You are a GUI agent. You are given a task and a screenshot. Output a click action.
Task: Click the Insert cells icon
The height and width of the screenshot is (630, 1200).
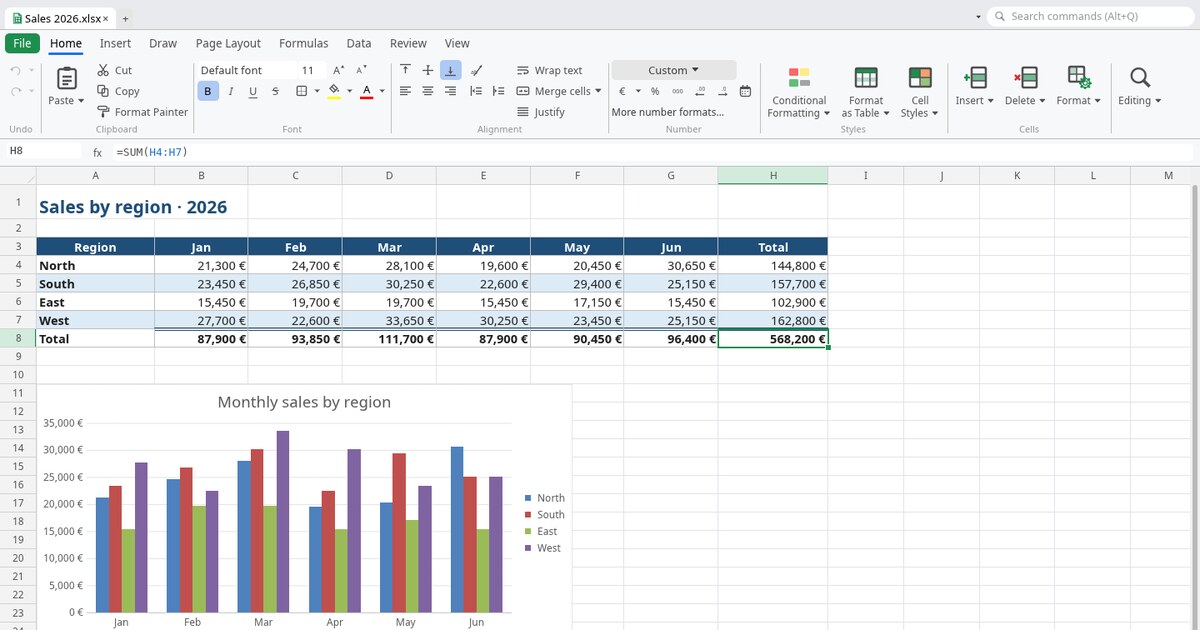974,77
